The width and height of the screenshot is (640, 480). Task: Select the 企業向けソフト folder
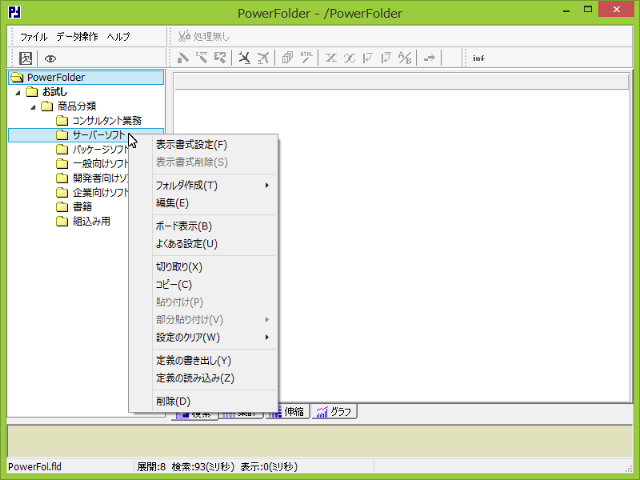coord(100,192)
